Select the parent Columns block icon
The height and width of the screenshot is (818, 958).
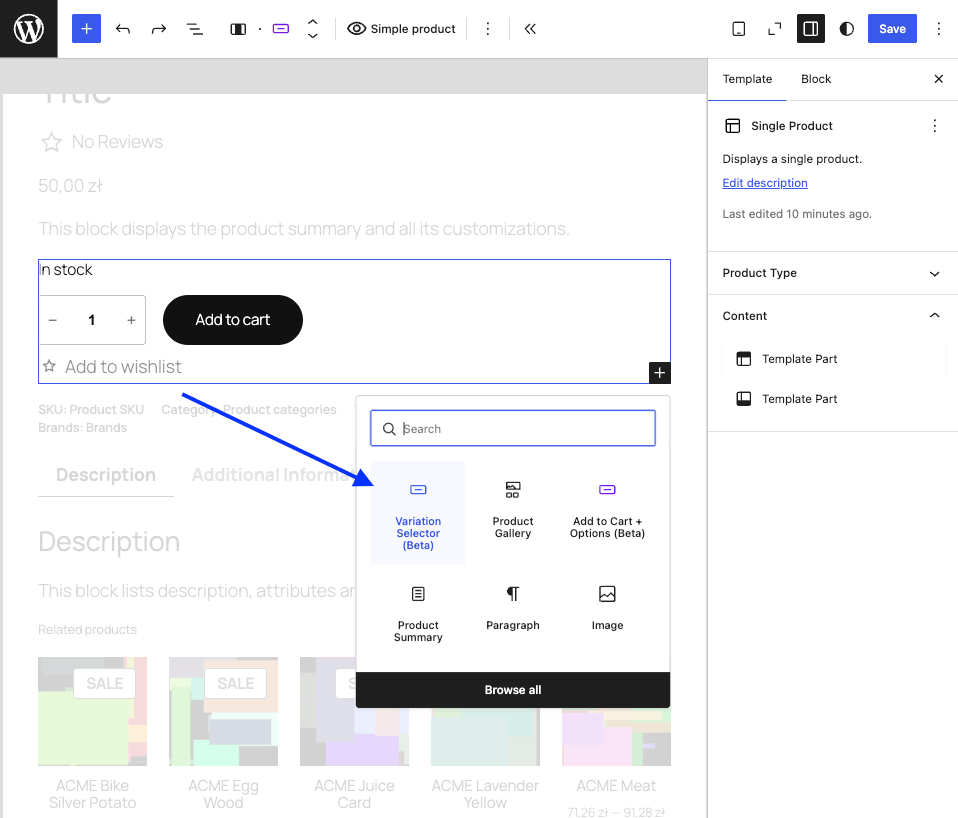238,29
